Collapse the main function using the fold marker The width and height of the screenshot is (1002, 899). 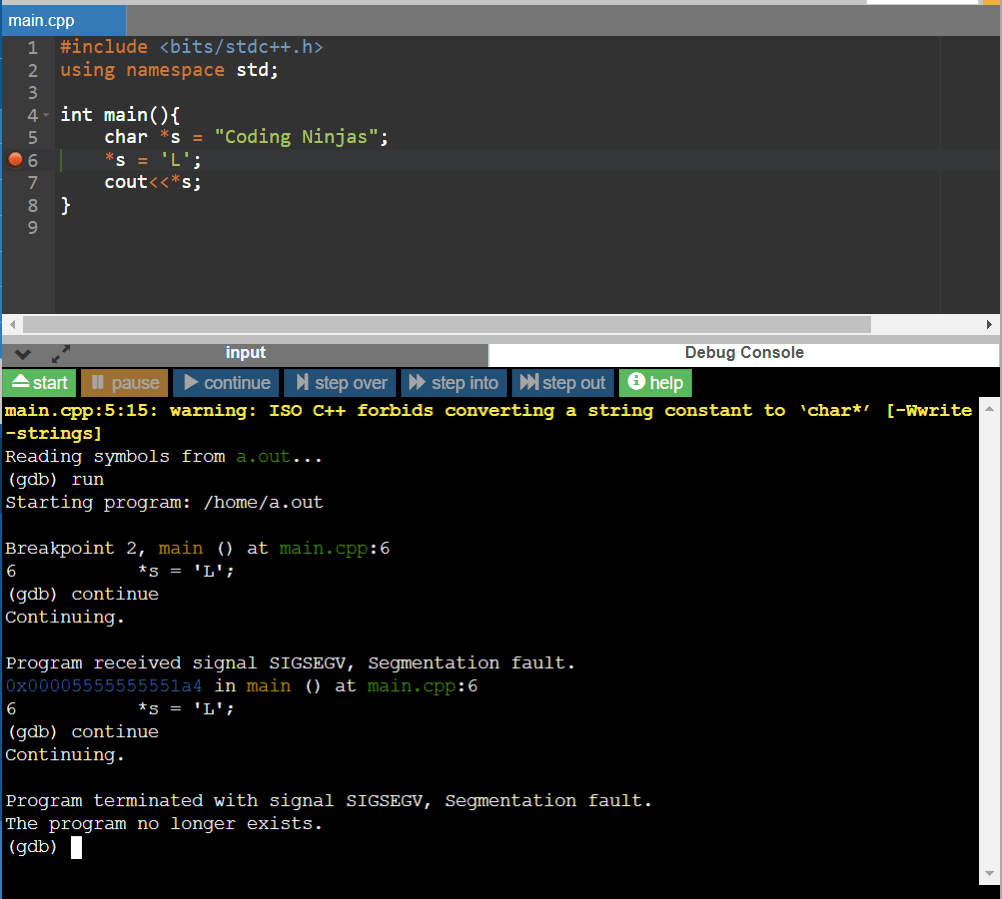(x=43, y=114)
